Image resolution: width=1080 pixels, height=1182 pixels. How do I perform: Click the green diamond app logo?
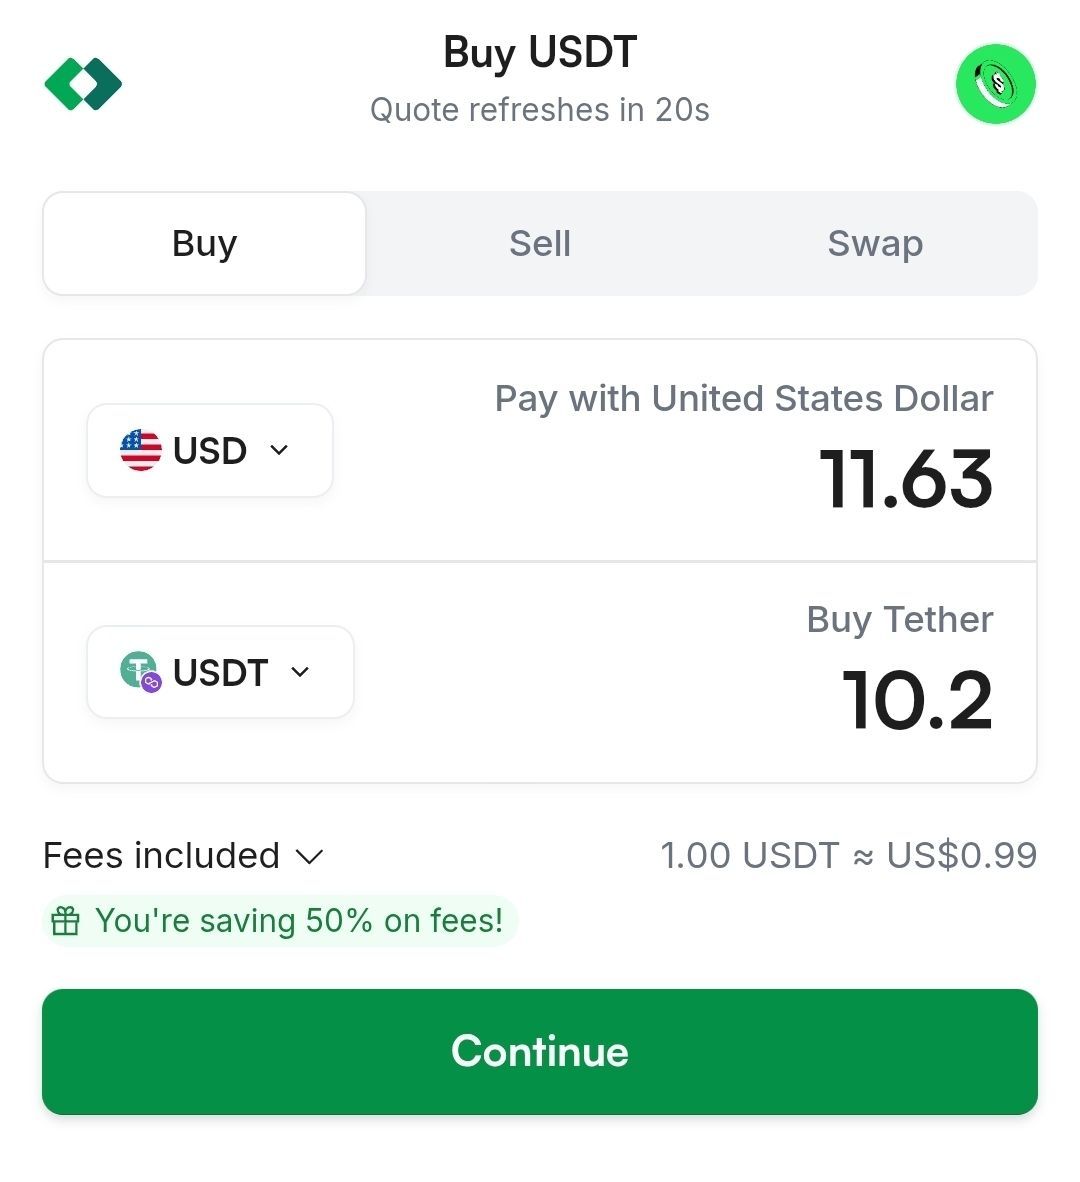click(83, 84)
